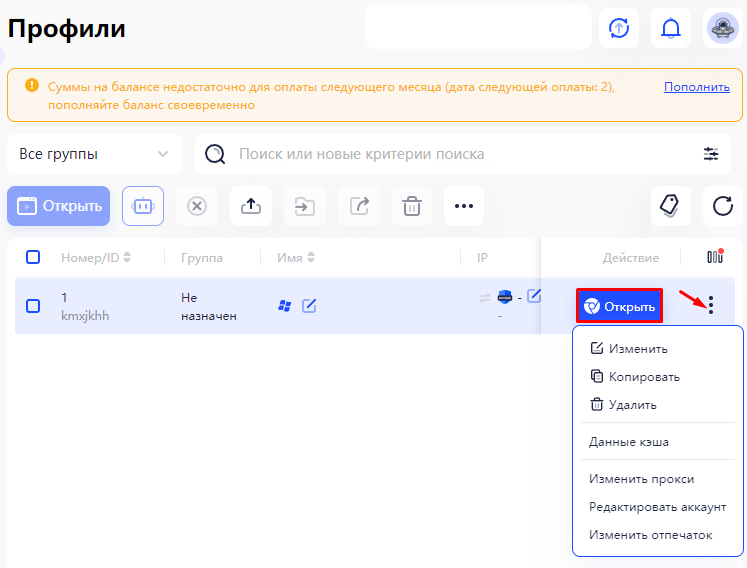Click the Пополнить link

697,87
